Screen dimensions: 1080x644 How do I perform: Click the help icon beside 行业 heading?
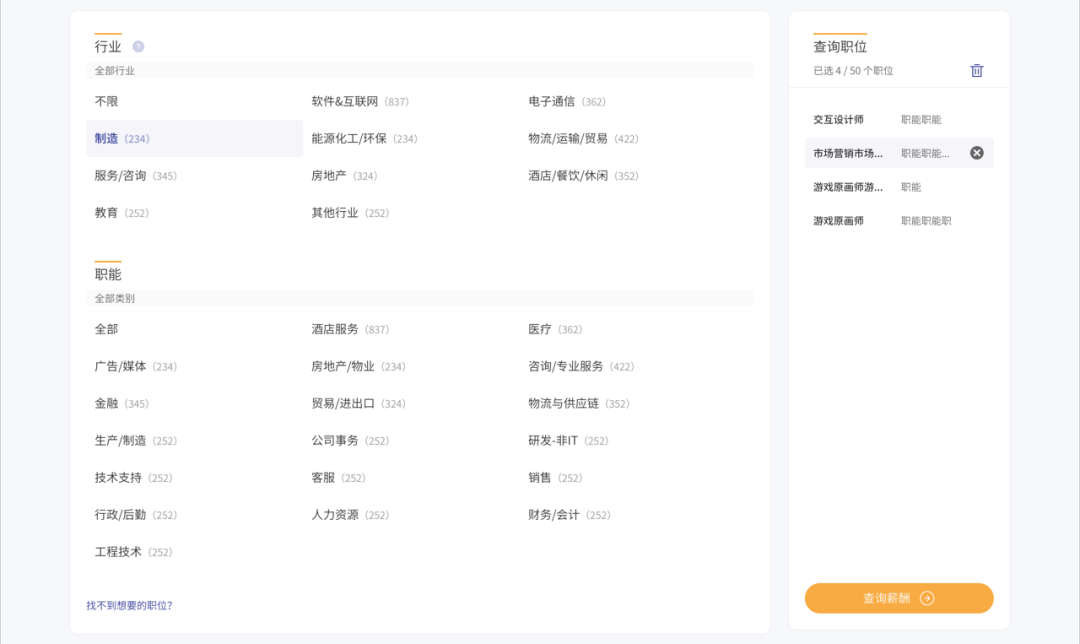tap(138, 46)
